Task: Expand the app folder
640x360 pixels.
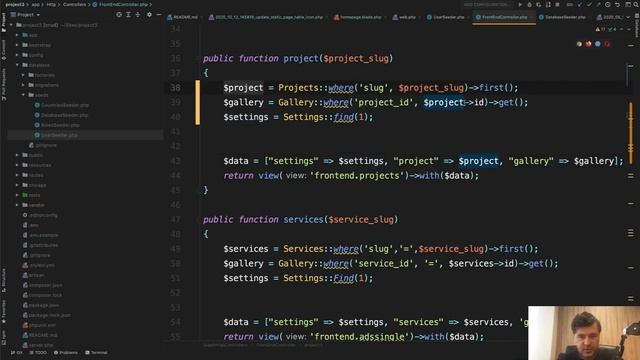Action: click(17, 35)
